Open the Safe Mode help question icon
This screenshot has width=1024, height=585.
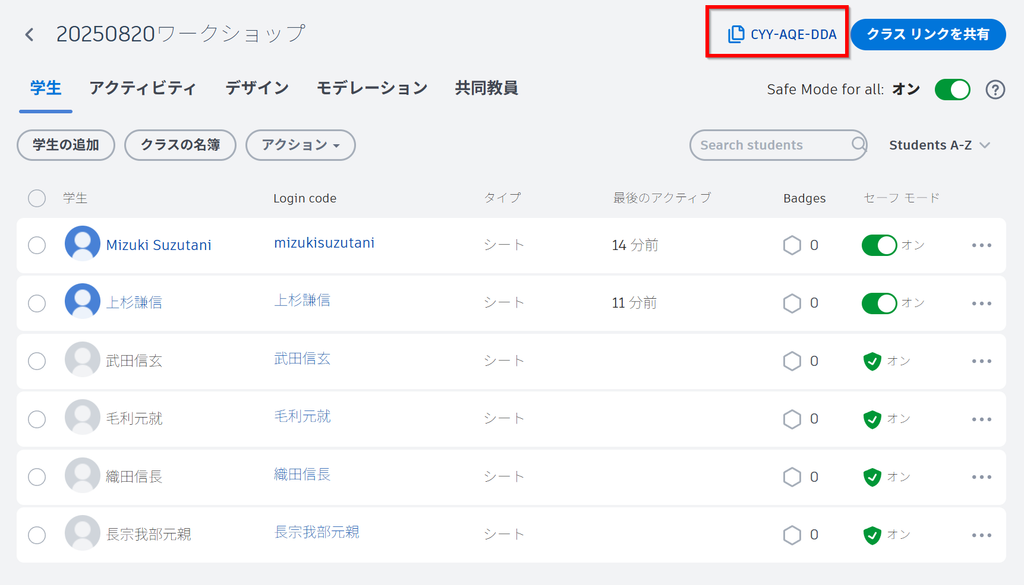(x=995, y=90)
